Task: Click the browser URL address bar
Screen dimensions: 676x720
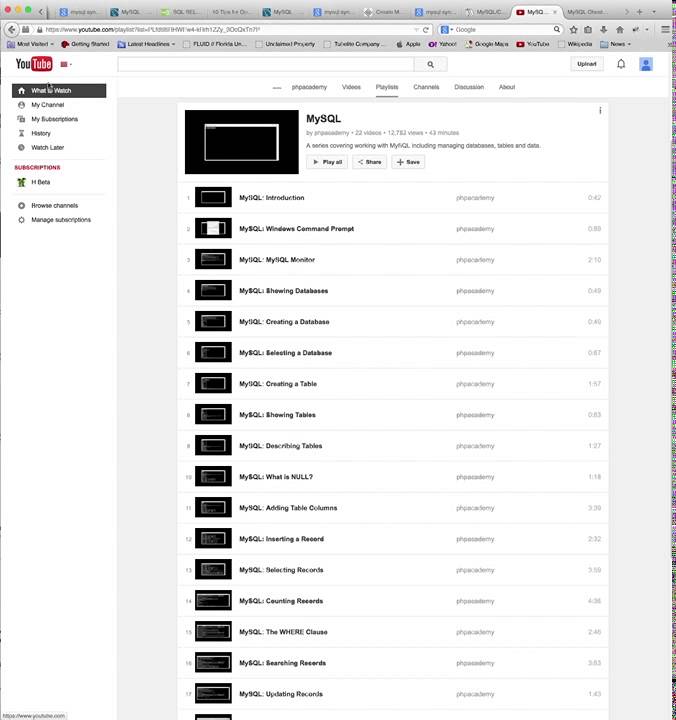Action: click(230, 29)
